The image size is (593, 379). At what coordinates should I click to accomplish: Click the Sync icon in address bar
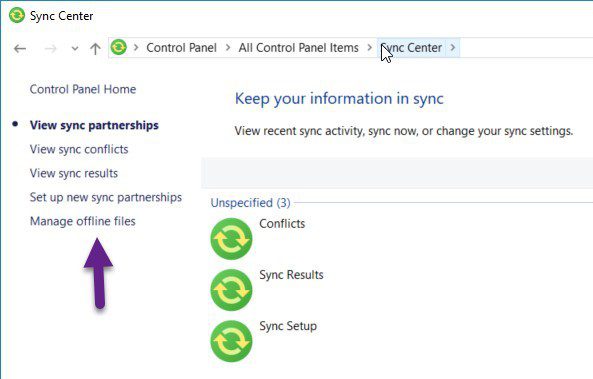(x=119, y=47)
